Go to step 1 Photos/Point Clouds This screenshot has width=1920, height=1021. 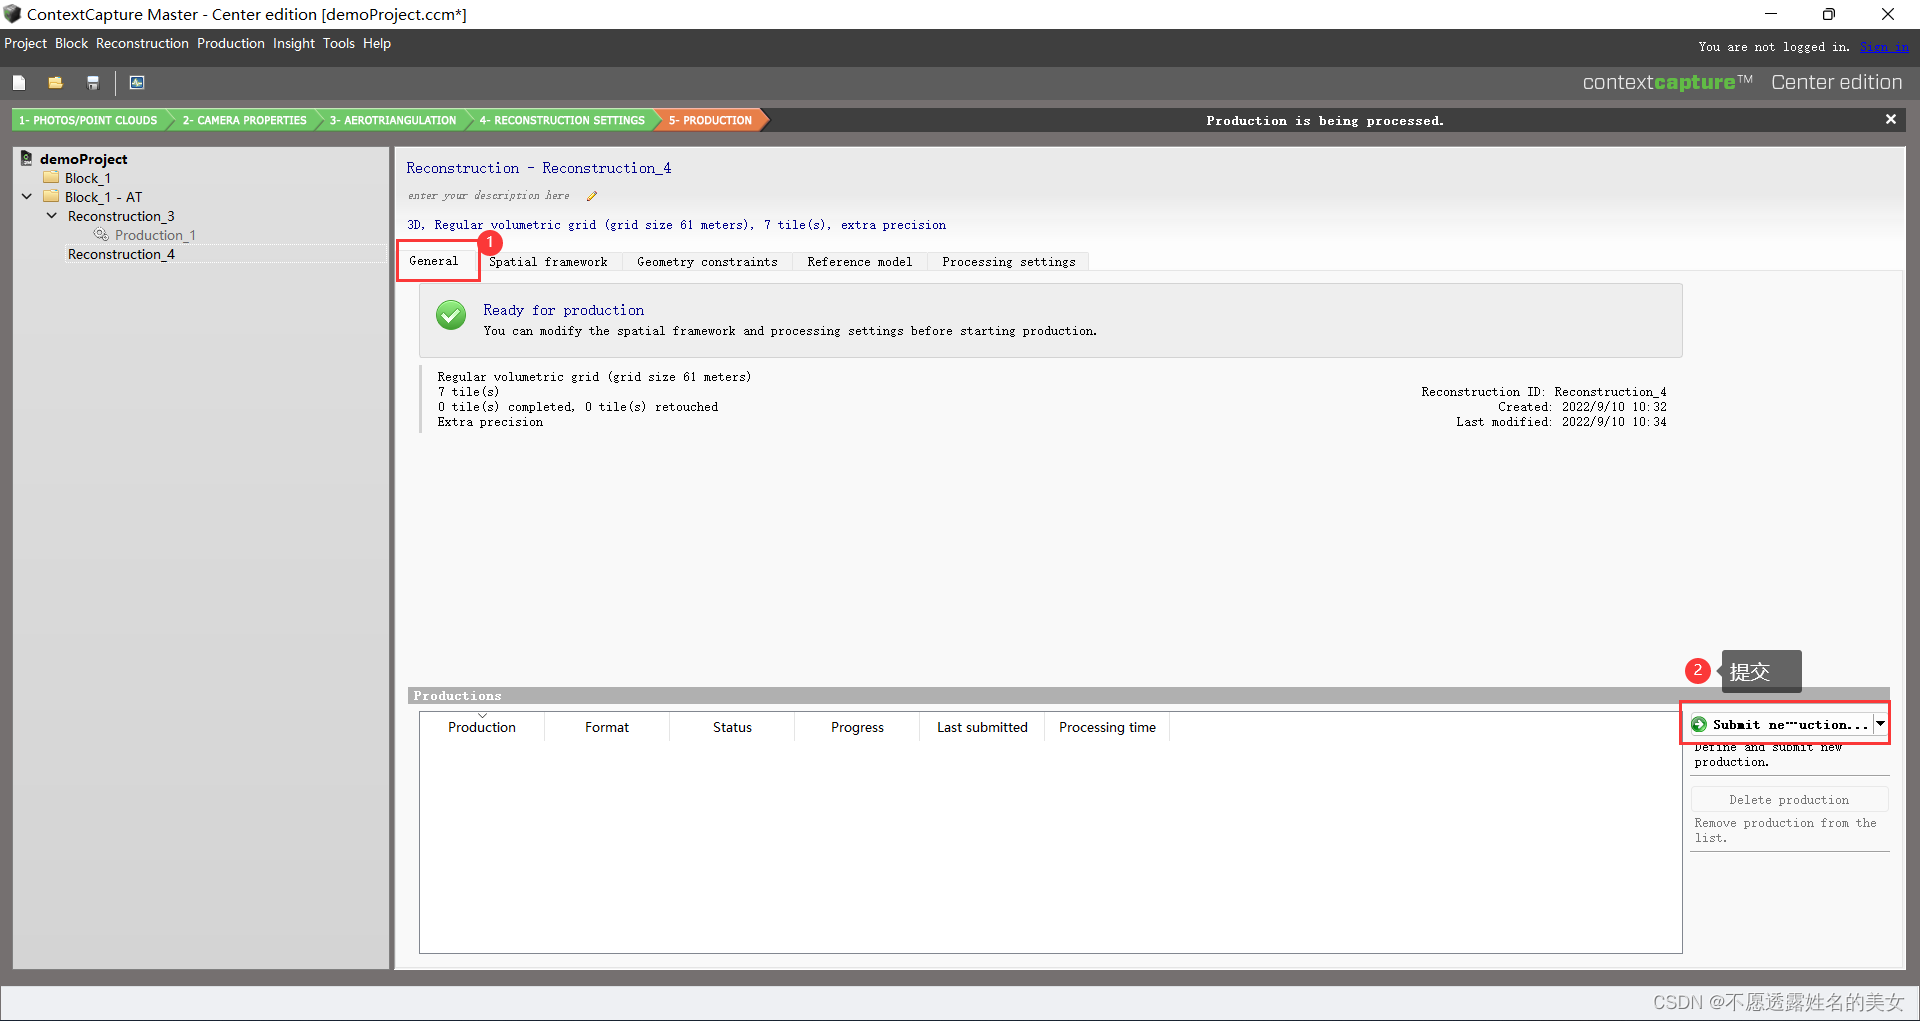88,120
